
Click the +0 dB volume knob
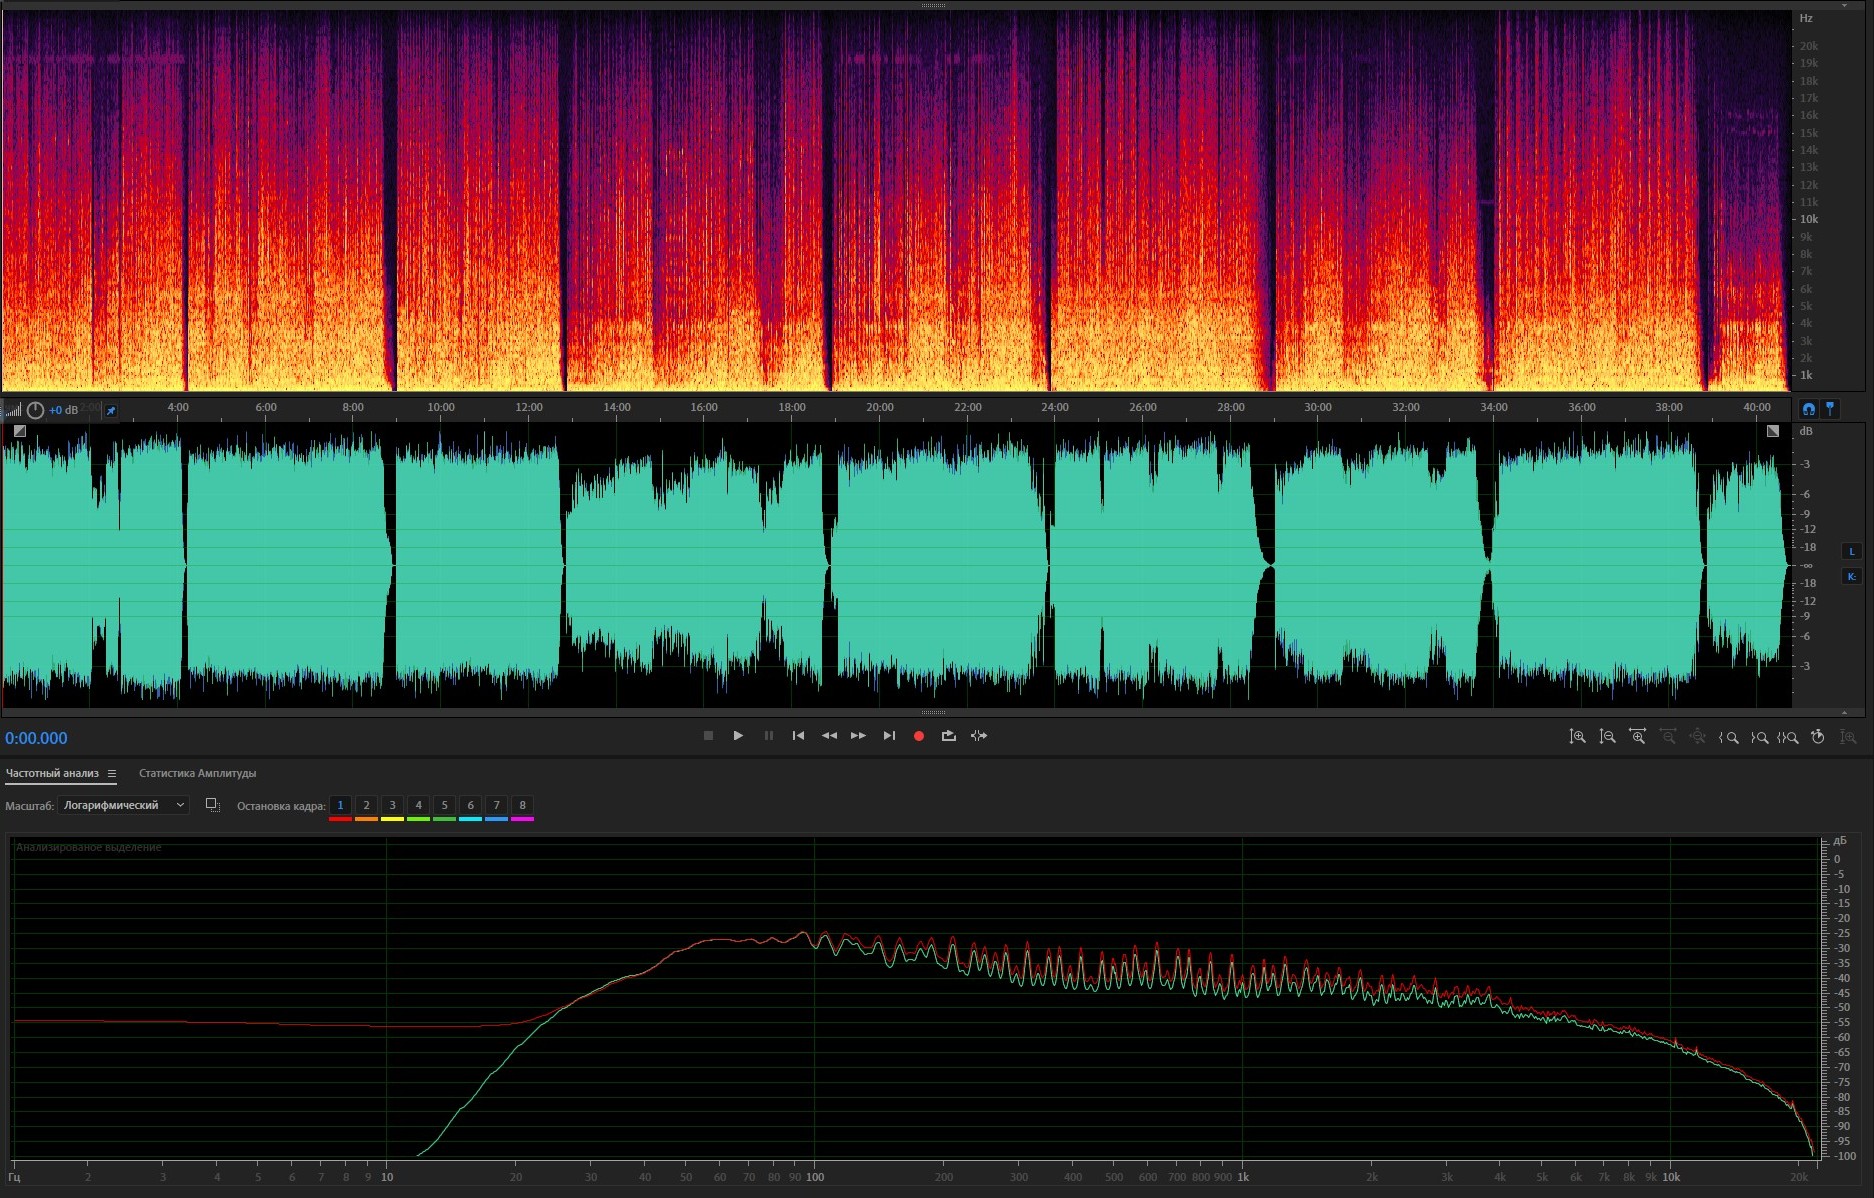click(36, 410)
